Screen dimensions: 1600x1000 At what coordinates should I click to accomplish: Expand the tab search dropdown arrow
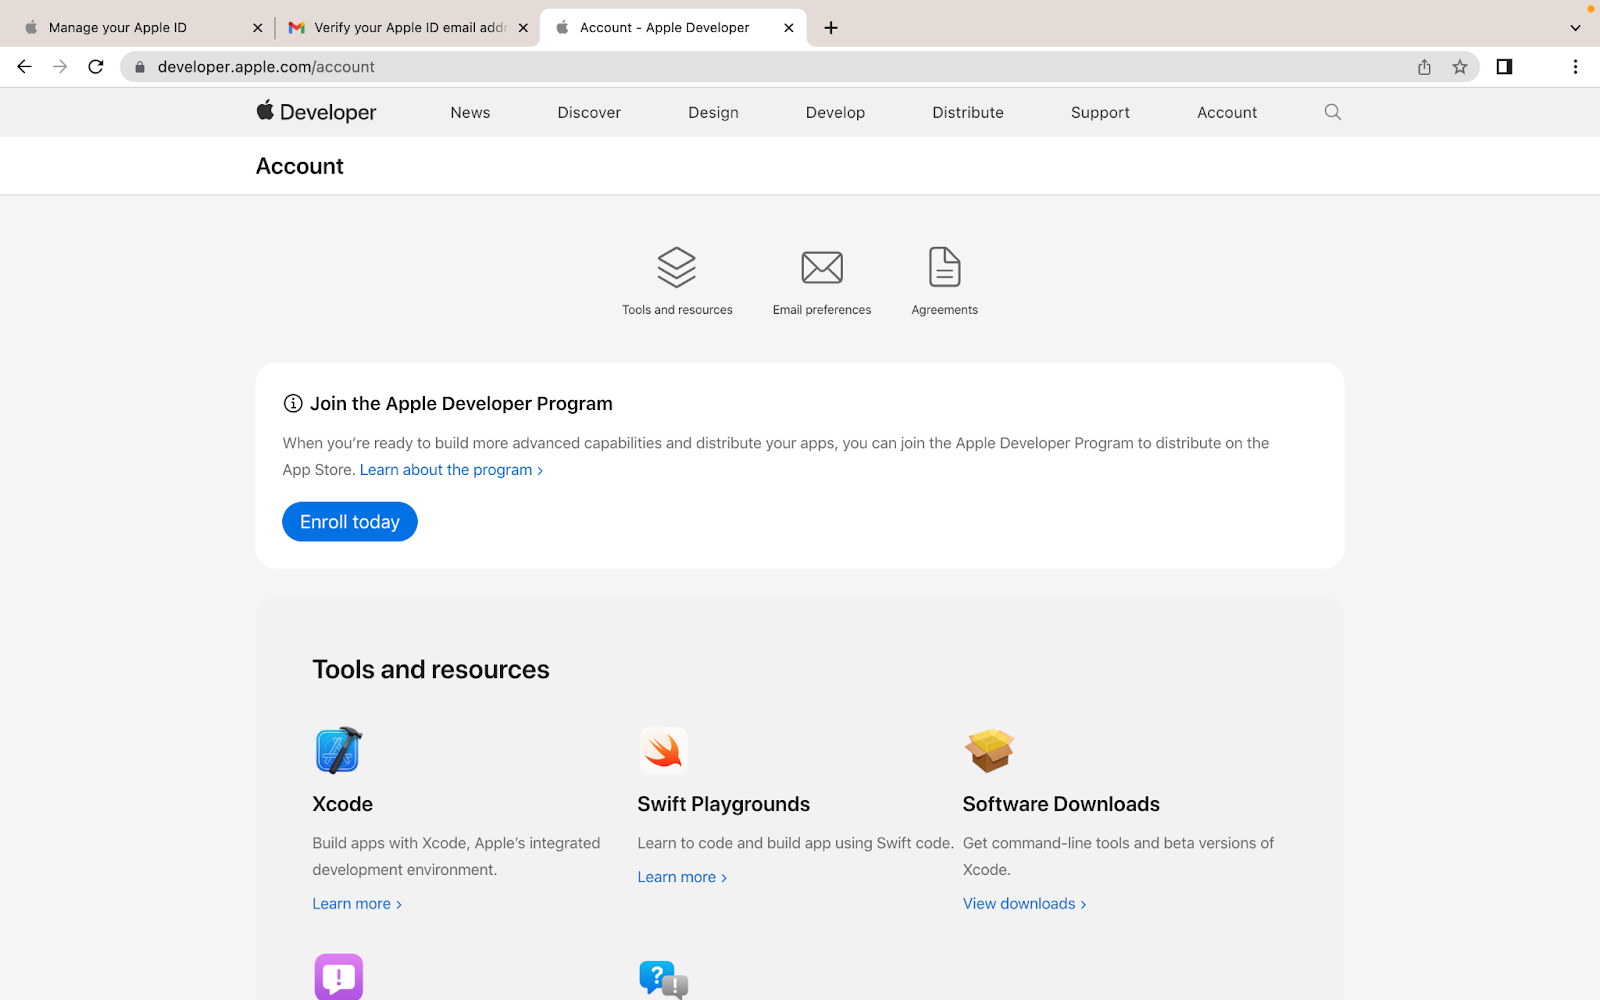coord(1575,28)
